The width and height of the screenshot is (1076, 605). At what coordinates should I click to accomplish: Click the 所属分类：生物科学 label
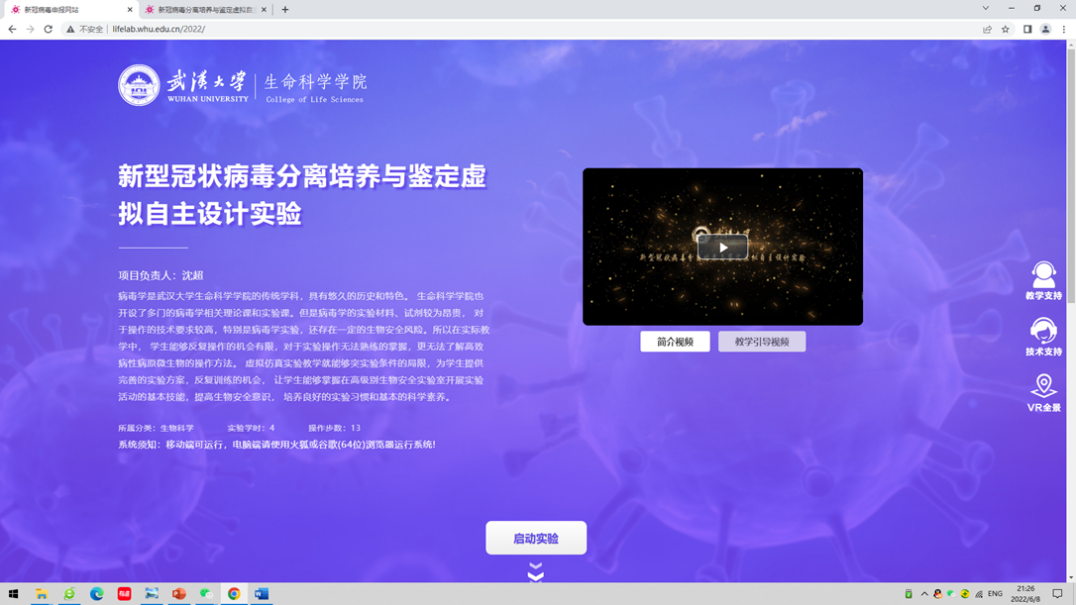click(156, 427)
